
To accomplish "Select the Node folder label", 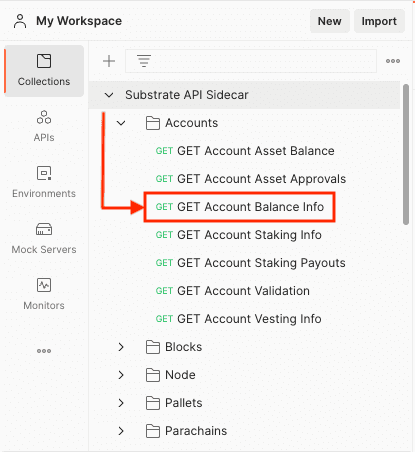I will (x=180, y=375).
